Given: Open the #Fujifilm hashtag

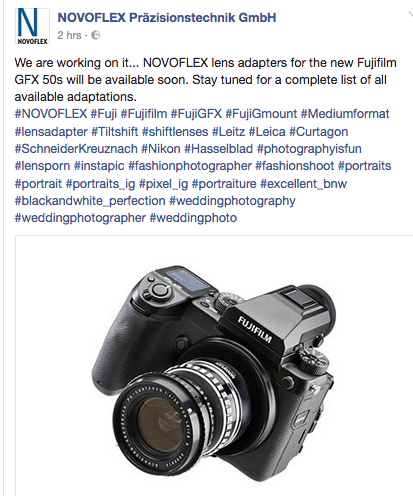Looking at the screenshot, I should tap(144, 114).
